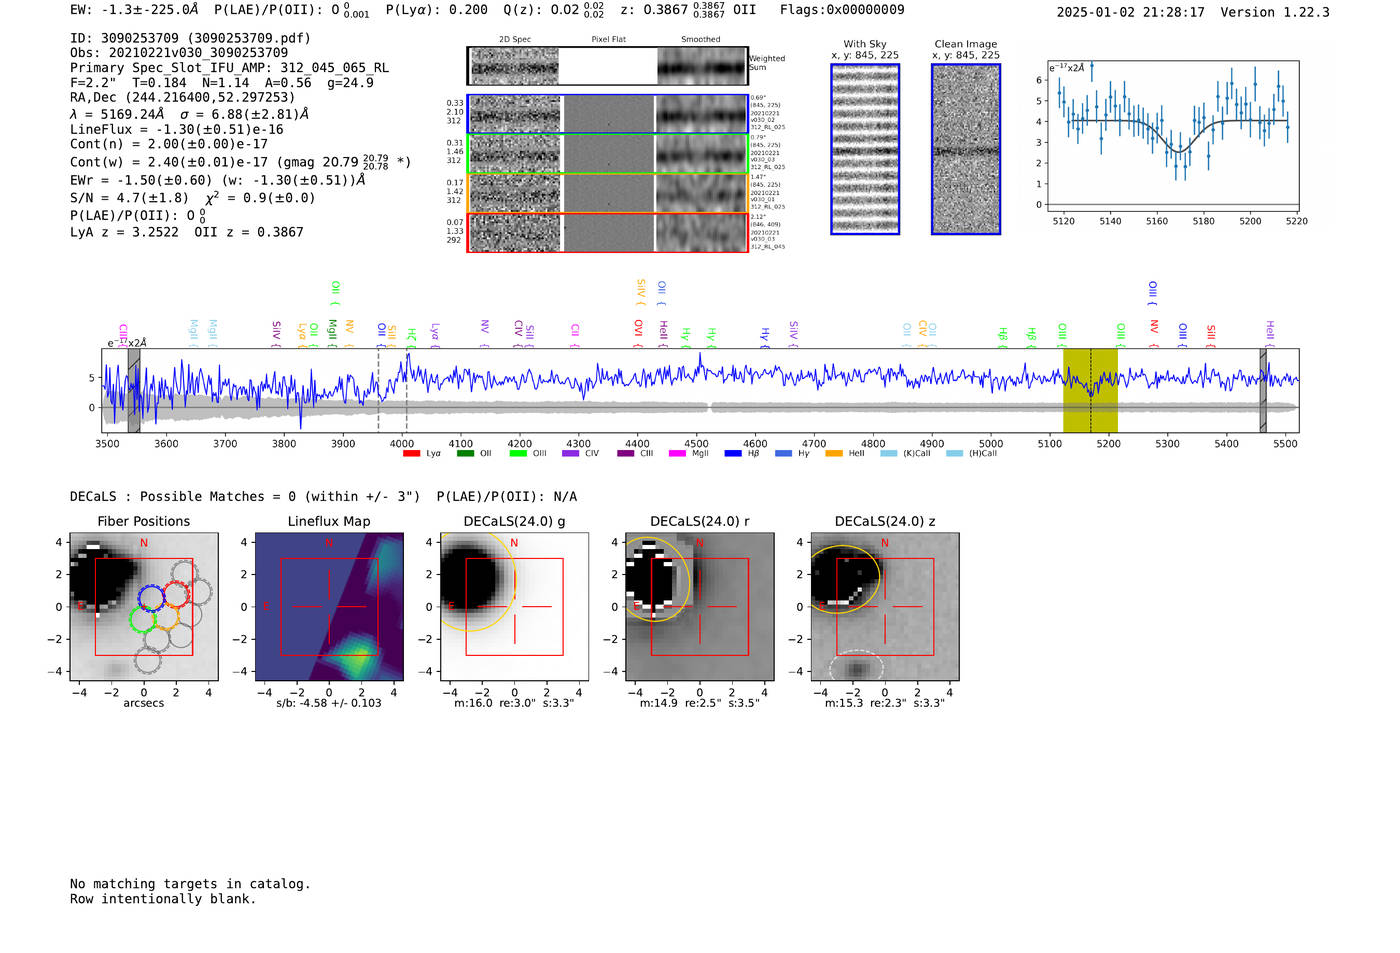Click the Primary Spec_Slot_IFU_AMP line
This screenshot has width=1400, height=953.
click(x=229, y=68)
